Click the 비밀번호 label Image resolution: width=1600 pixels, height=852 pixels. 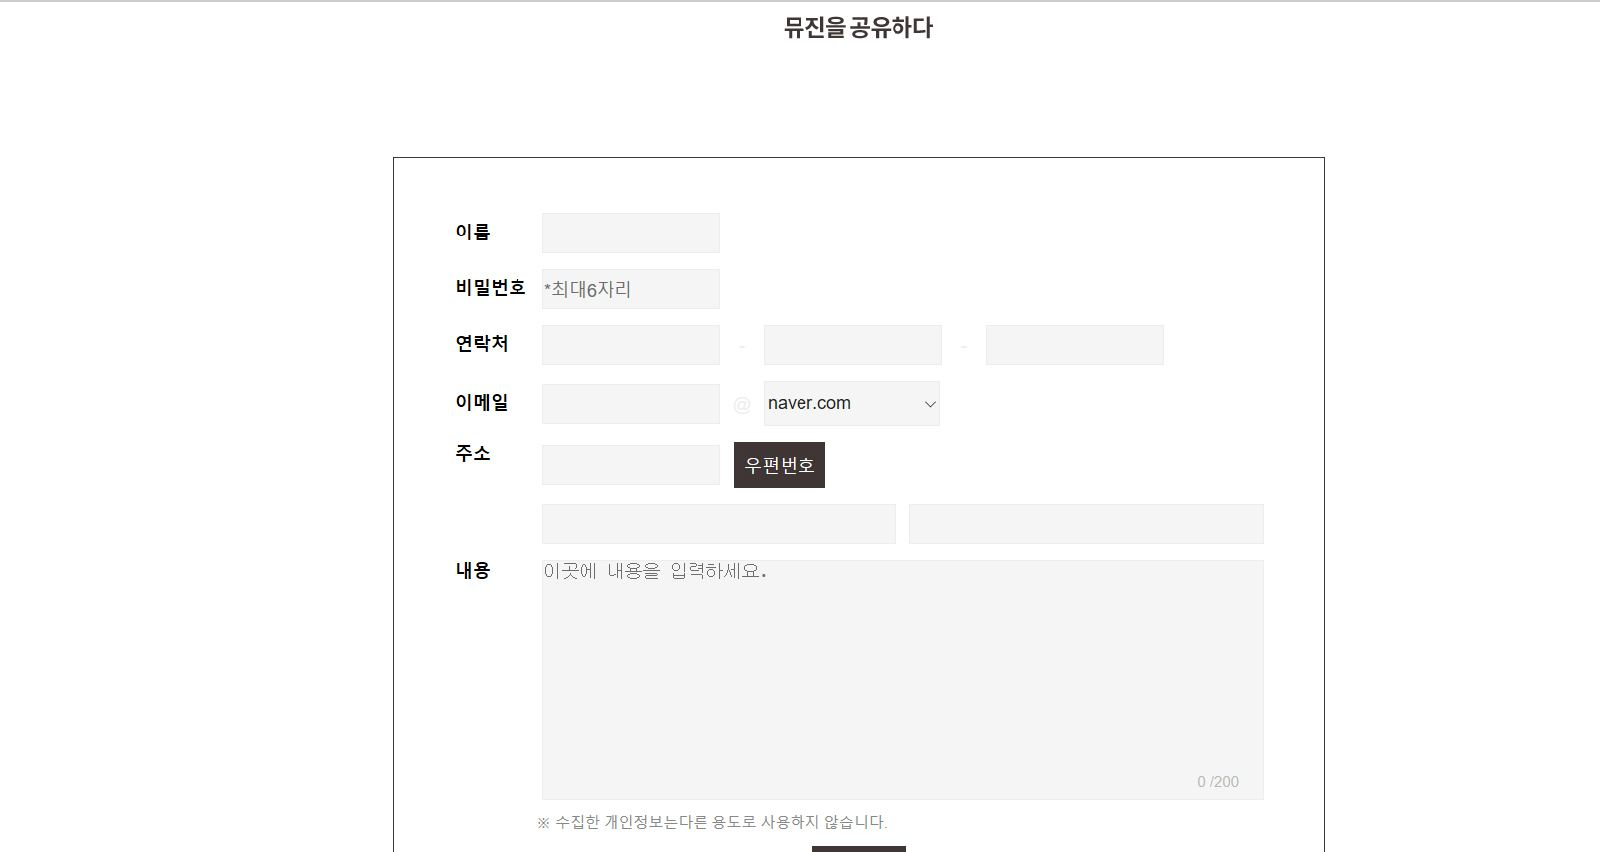tap(490, 288)
